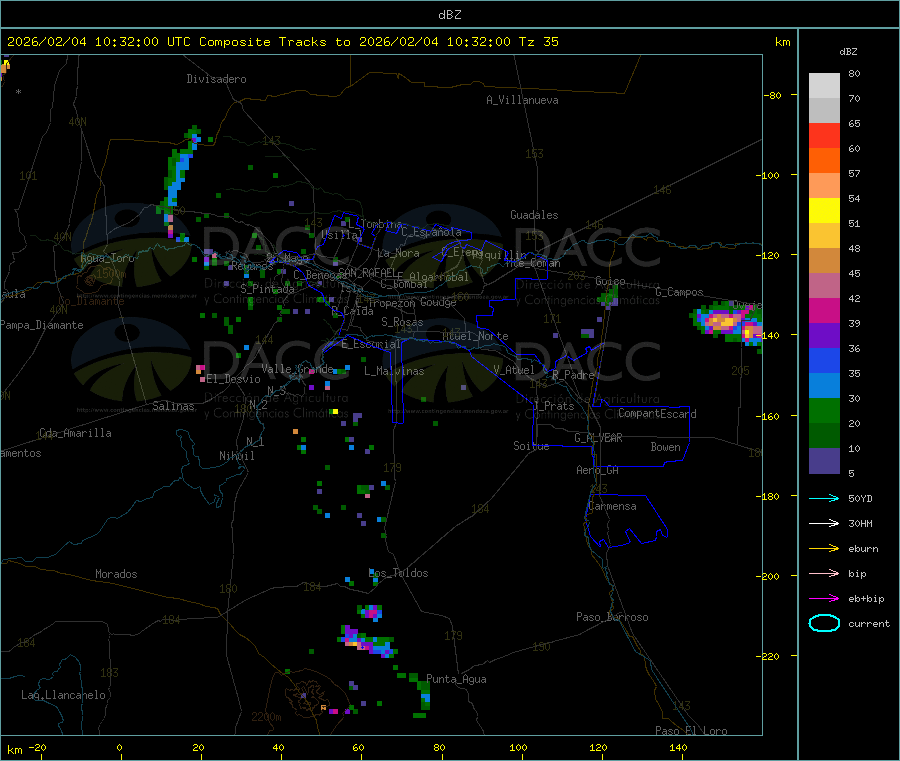Click the Punta_Agua map label

coord(456,679)
